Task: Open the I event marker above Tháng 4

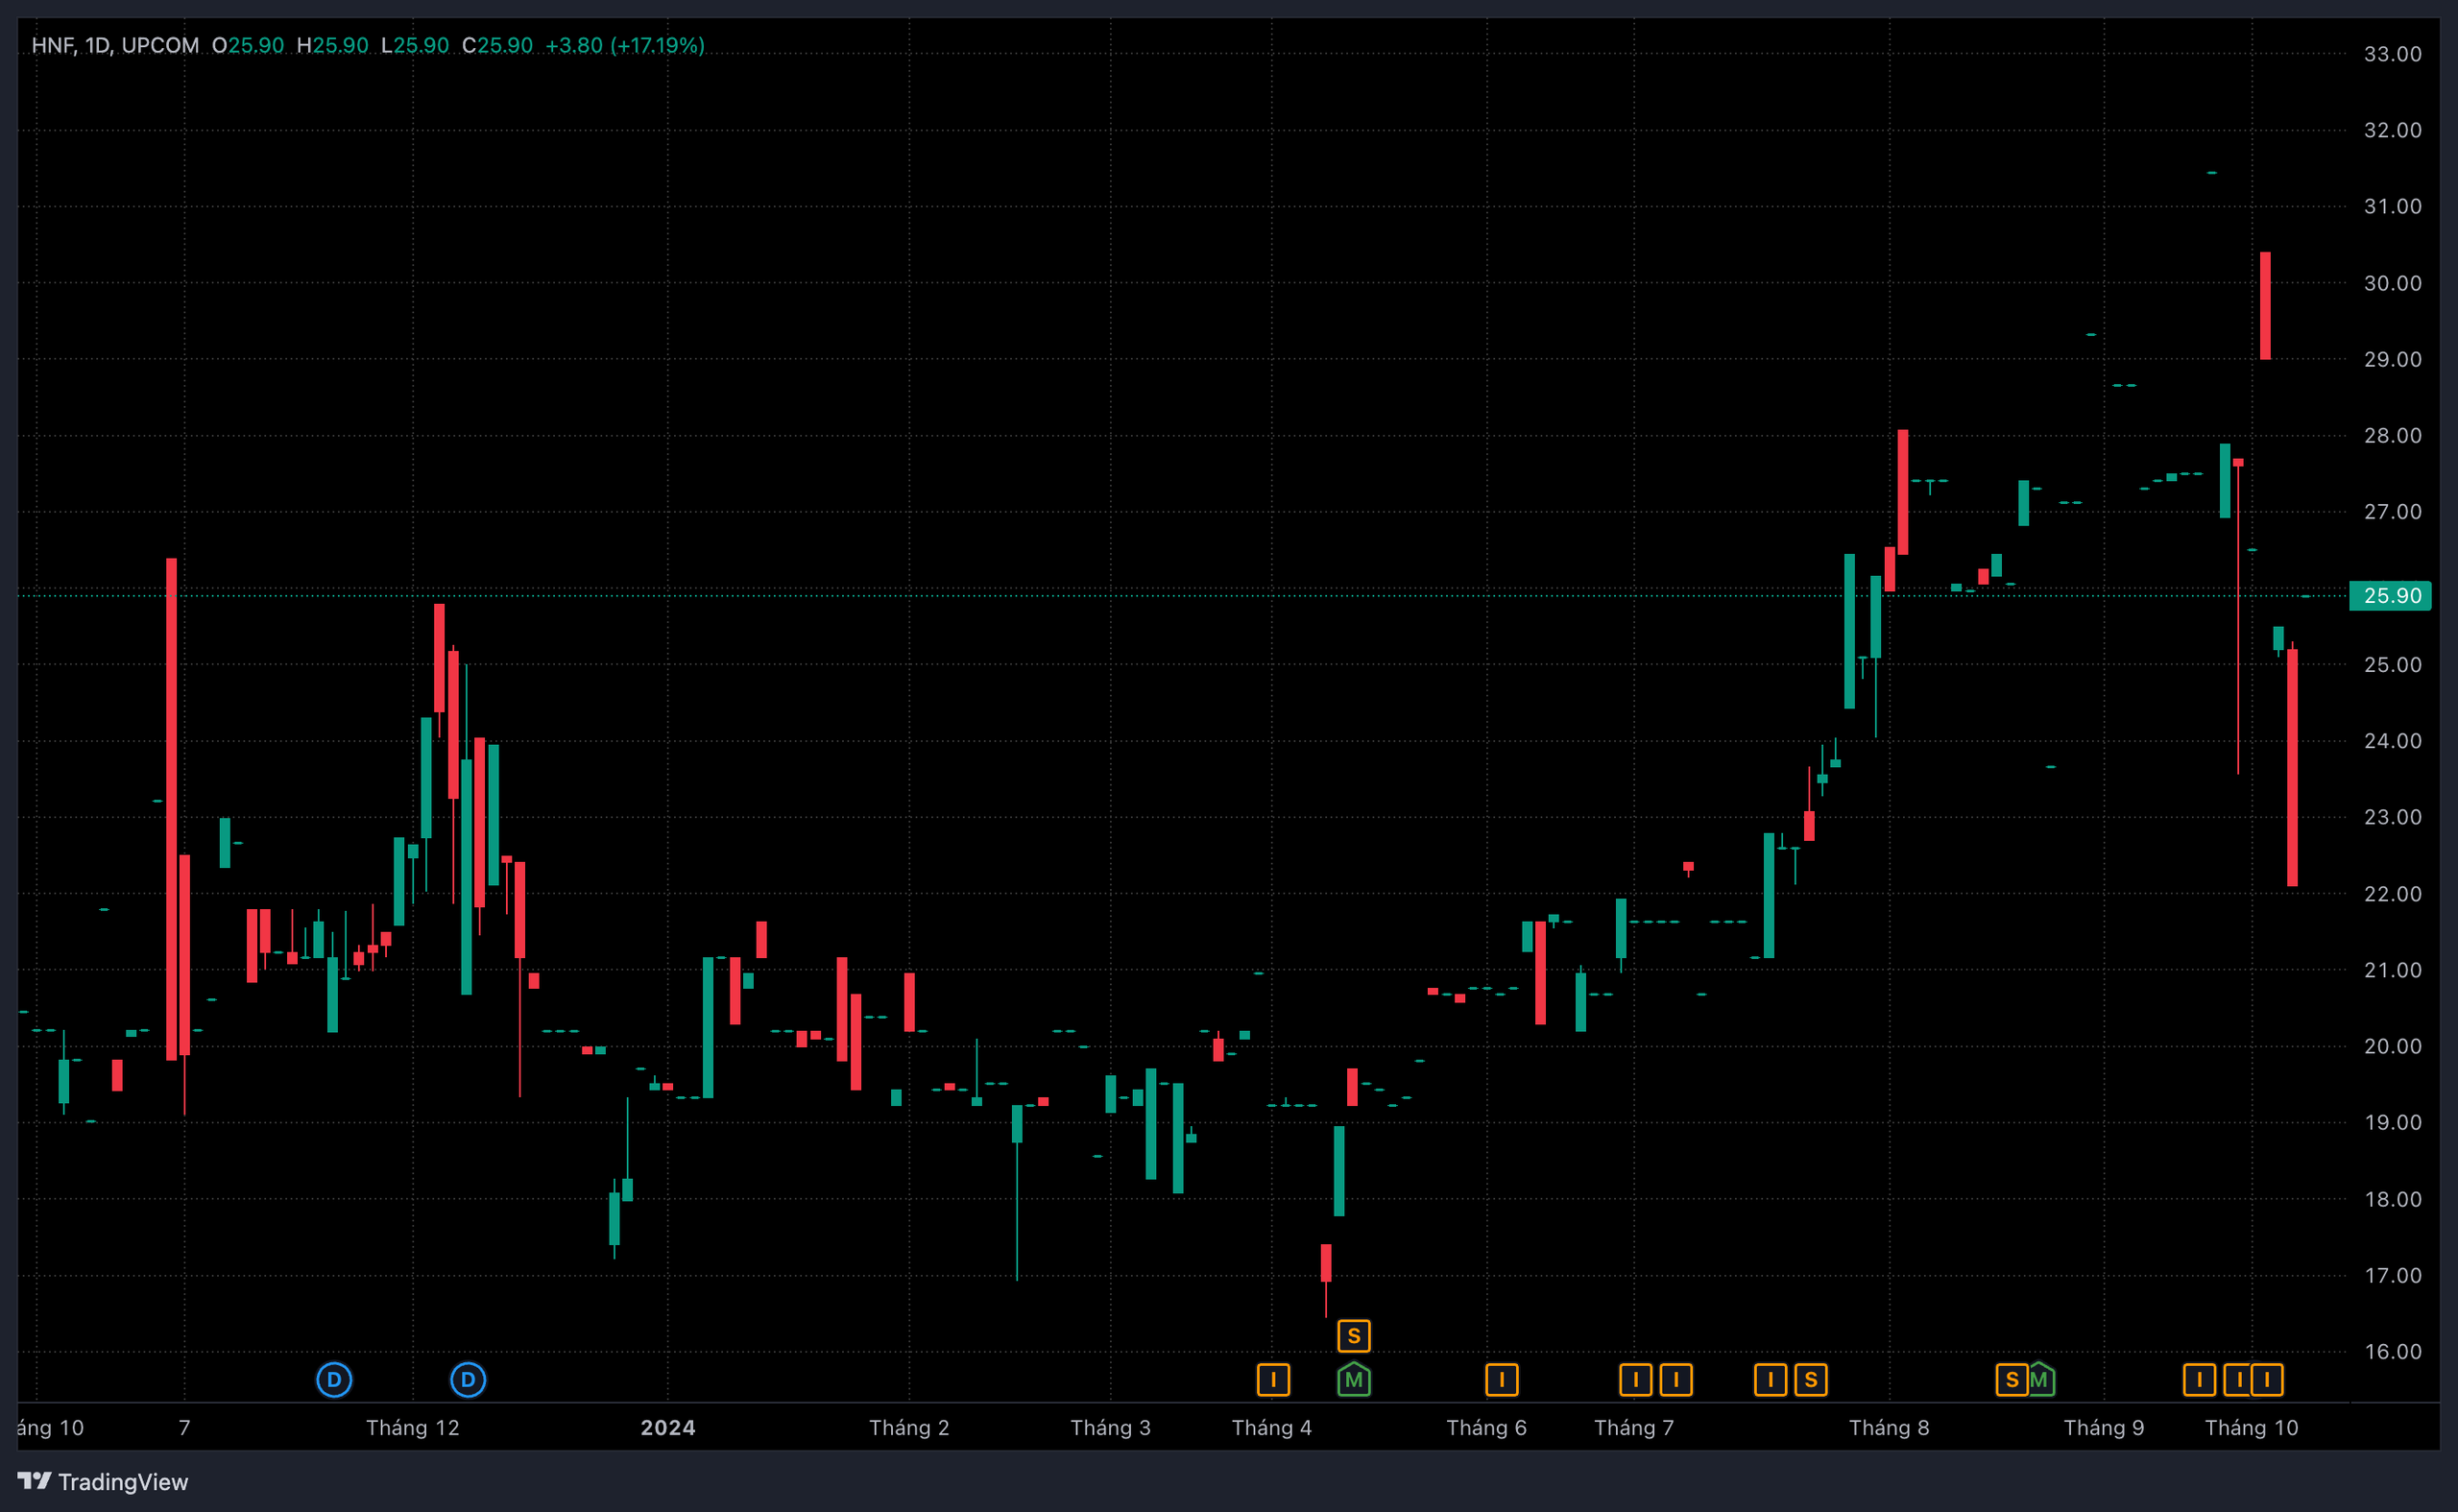Action: (1273, 1380)
